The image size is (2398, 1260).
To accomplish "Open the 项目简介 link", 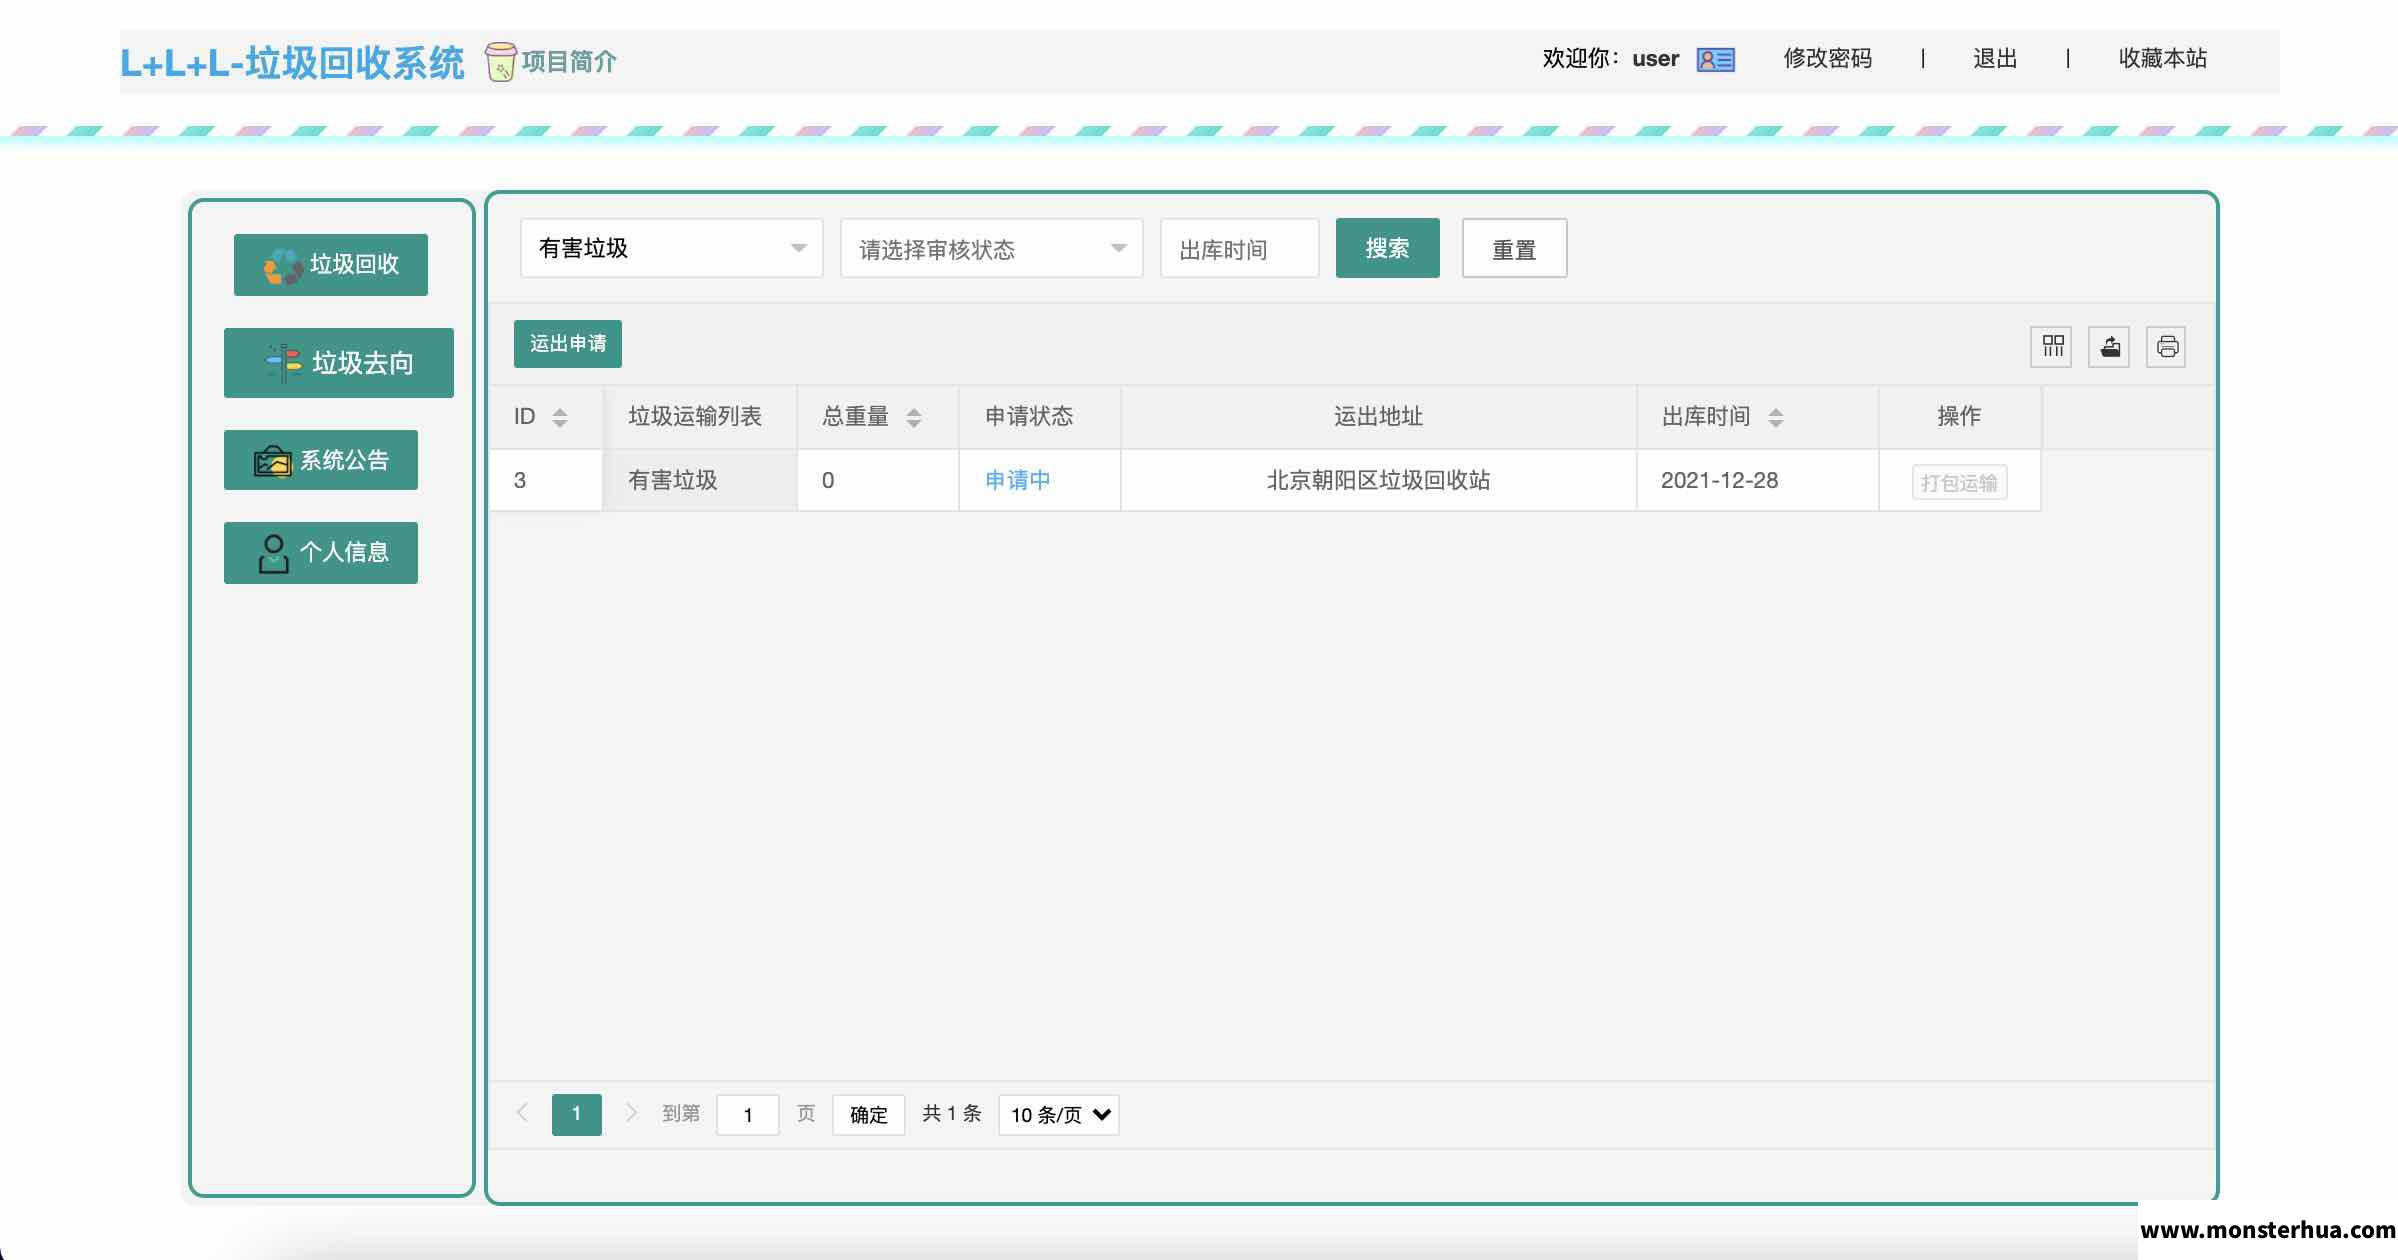I will tap(569, 62).
